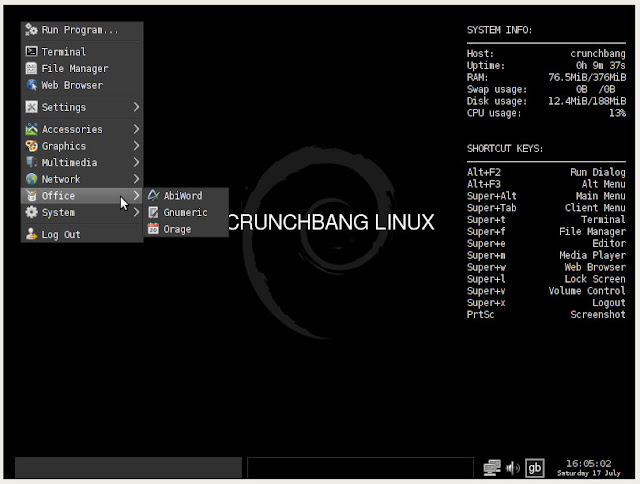This screenshot has width=640, height=484.
Task: Click the Orage calendar icon
Action: coord(153,229)
